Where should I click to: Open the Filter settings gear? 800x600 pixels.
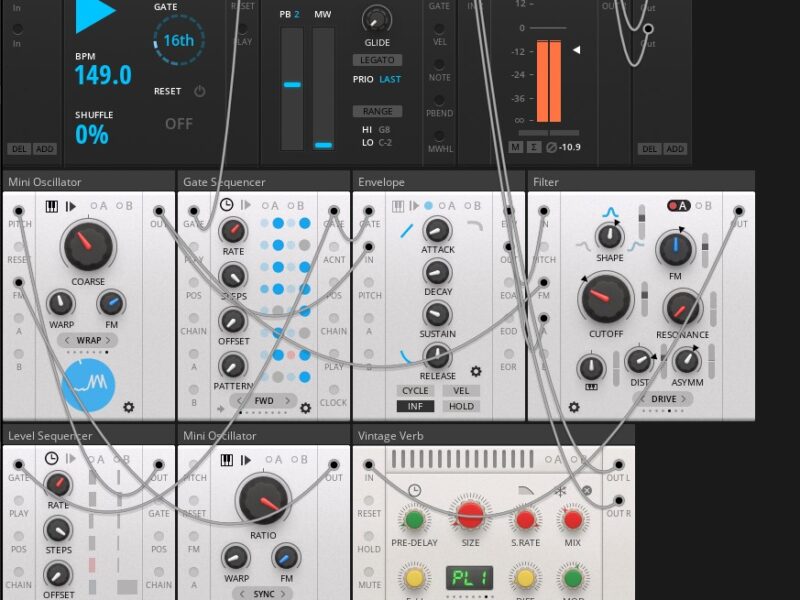pos(574,407)
